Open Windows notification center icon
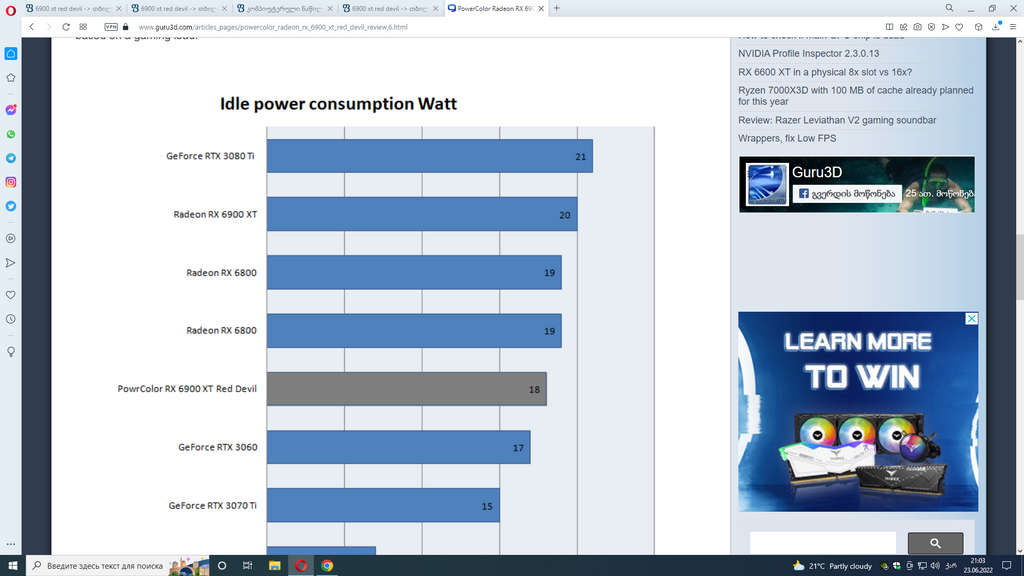The width and height of the screenshot is (1024, 576). point(1006,566)
